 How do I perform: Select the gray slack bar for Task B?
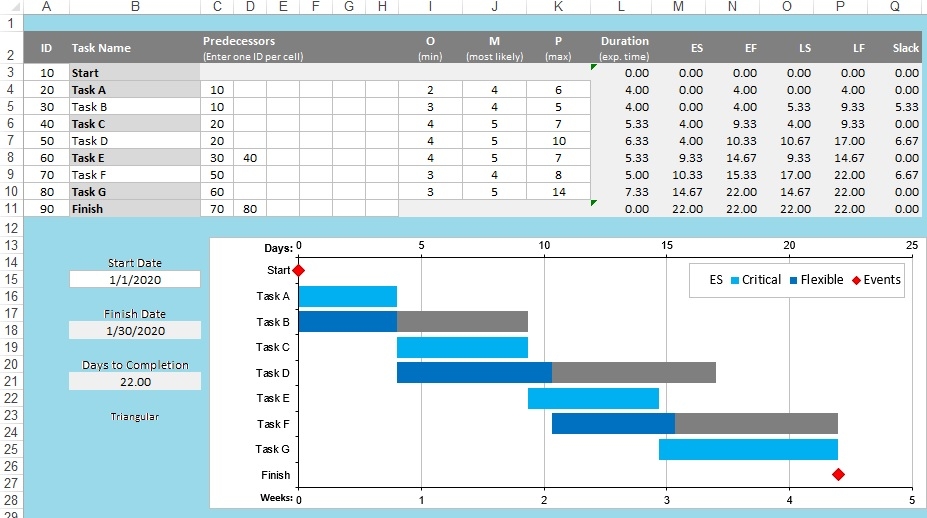pos(462,321)
